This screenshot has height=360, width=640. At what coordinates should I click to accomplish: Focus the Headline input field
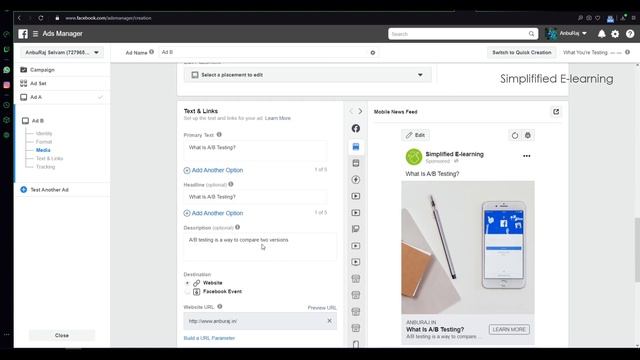click(256, 197)
